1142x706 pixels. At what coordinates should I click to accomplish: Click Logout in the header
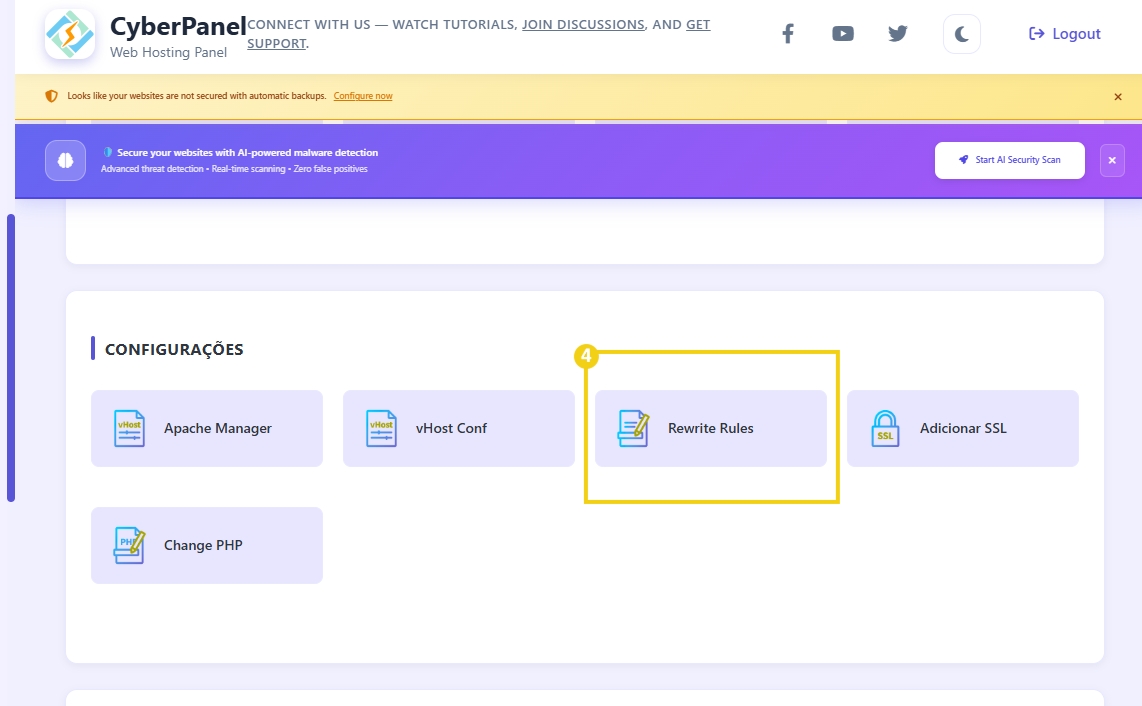click(x=1064, y=33)
